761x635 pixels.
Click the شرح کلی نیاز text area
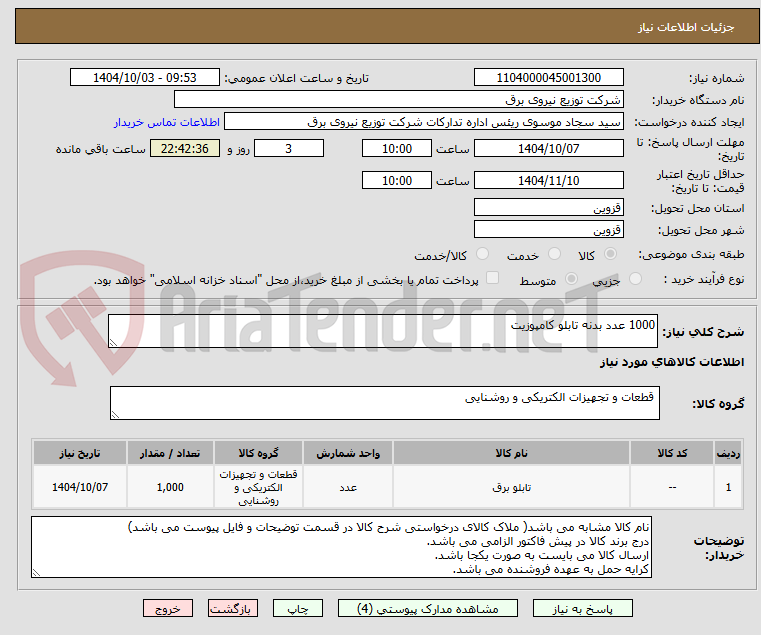[382, 331]
